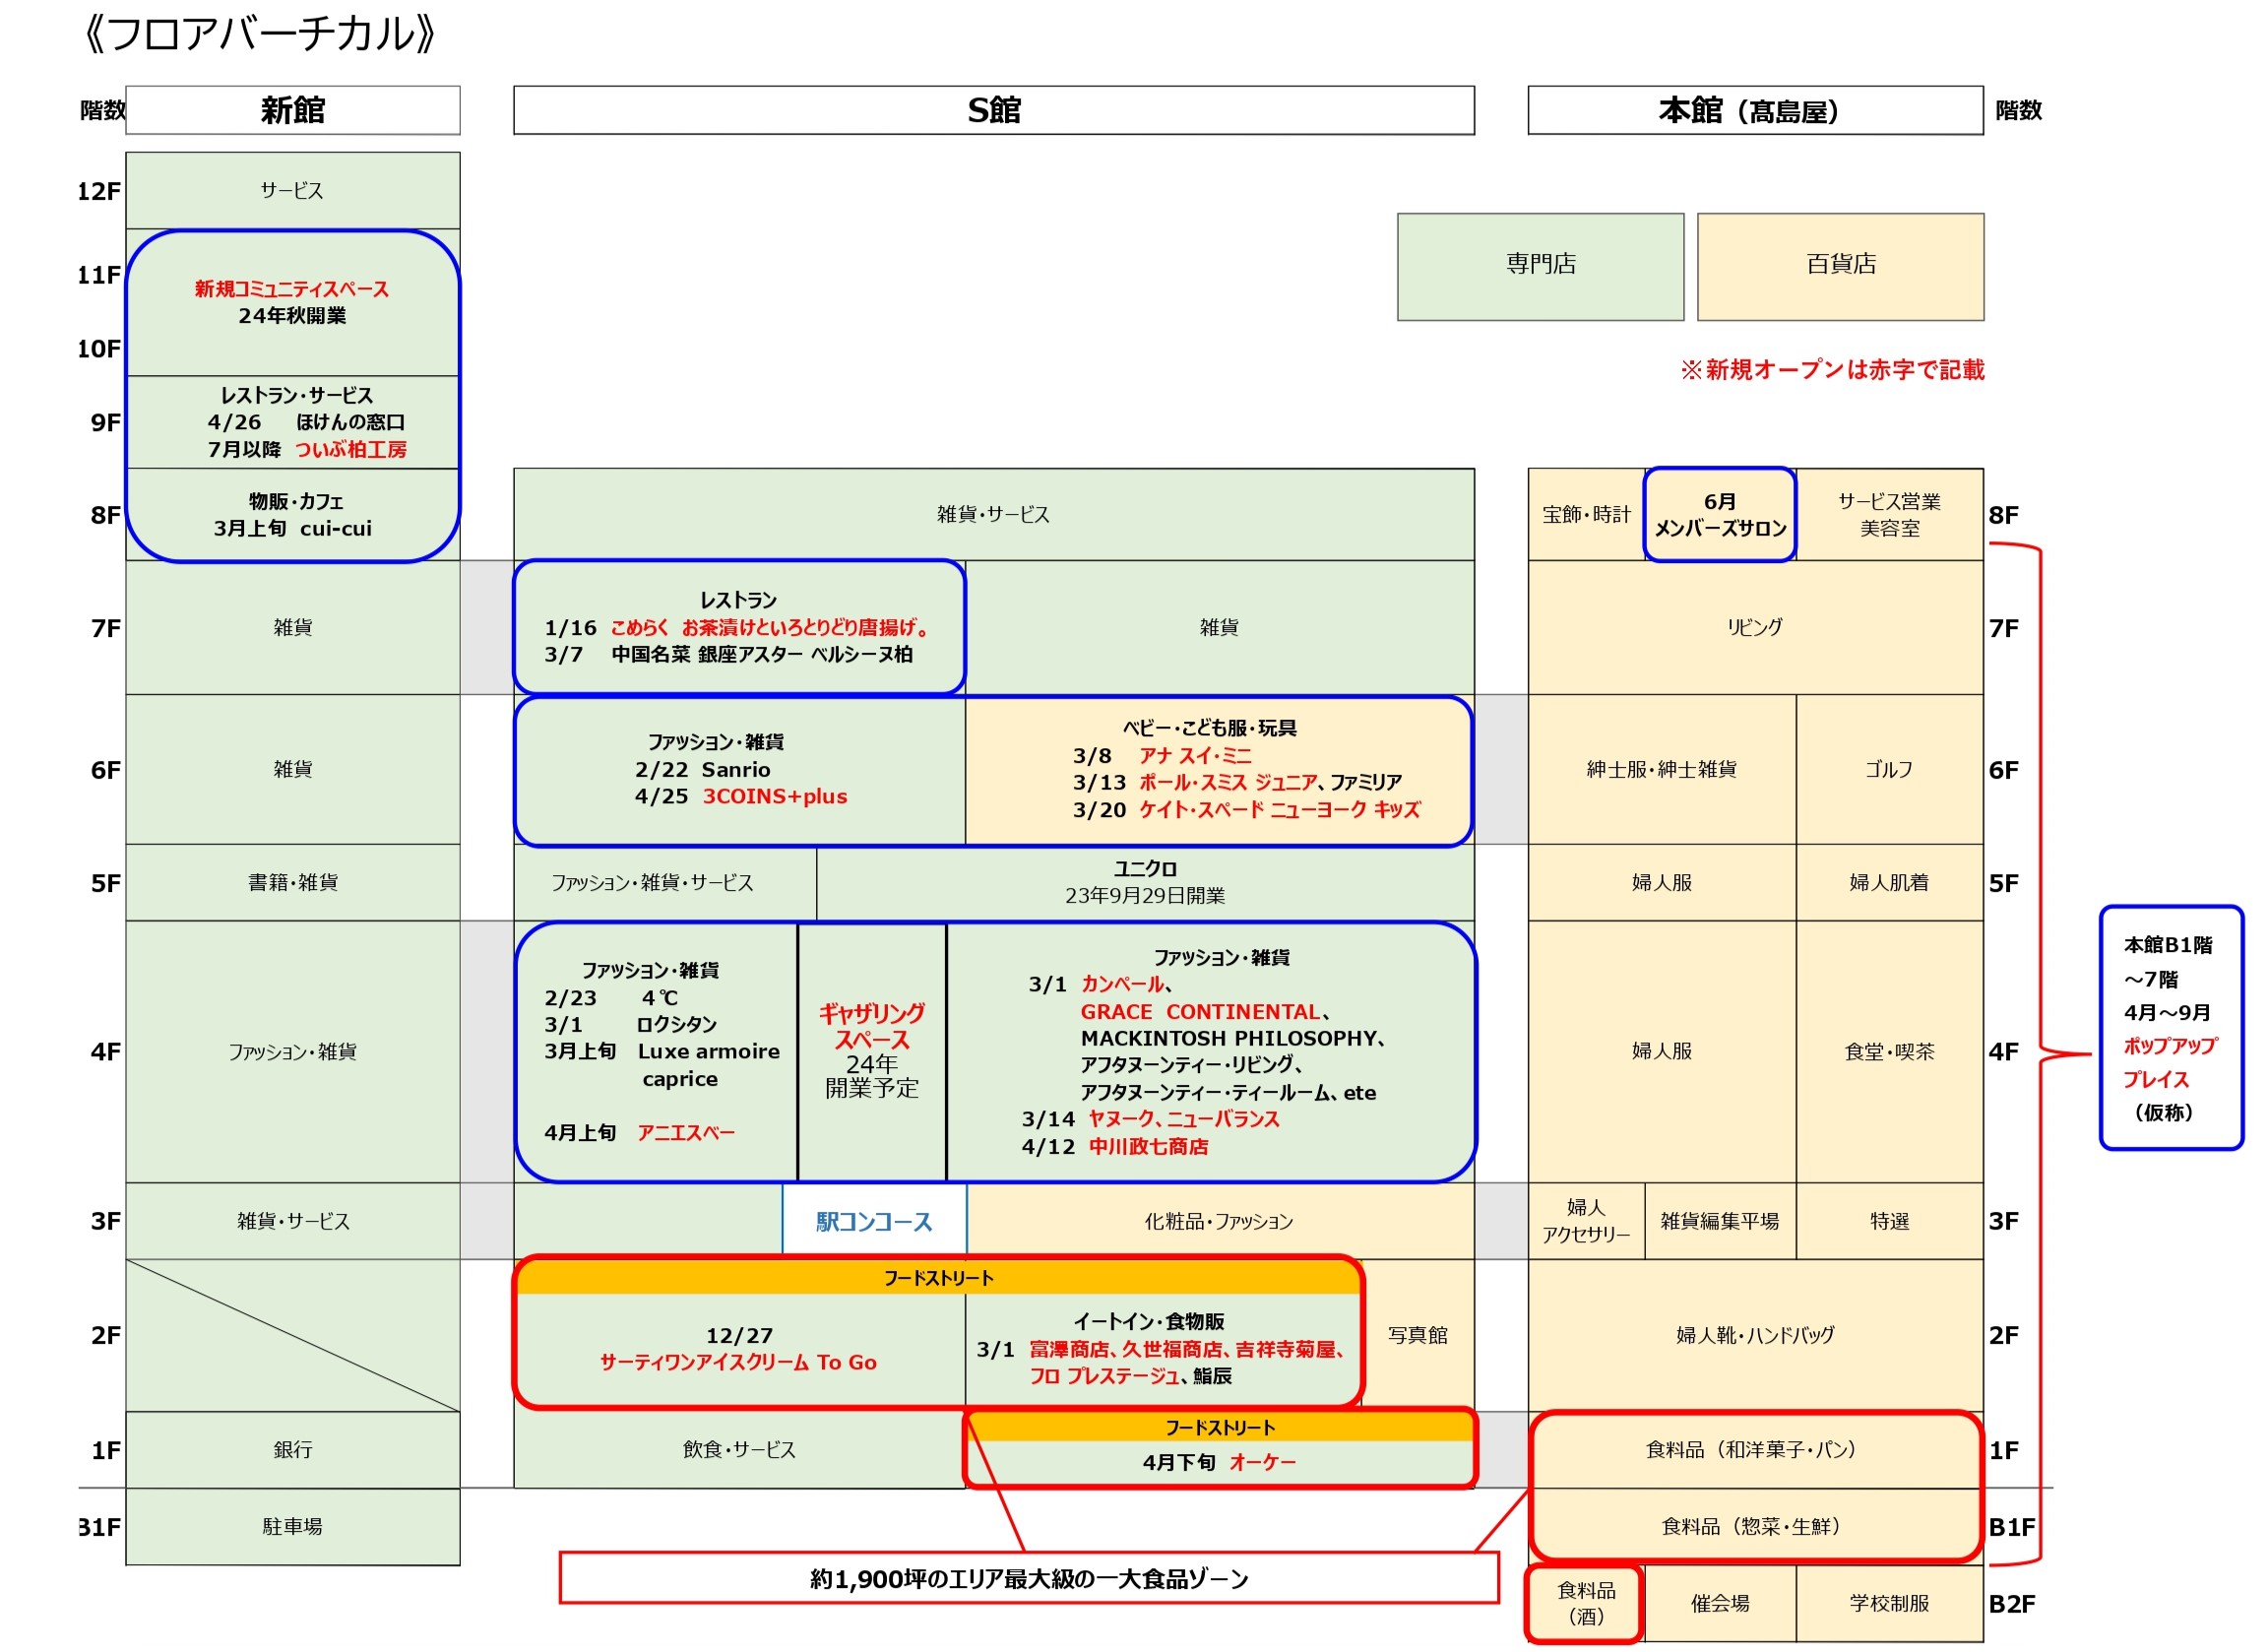Click the つむぐ柏工房 red text
The height and width of the screenshot is (1652, 2268).
point(351,450)
